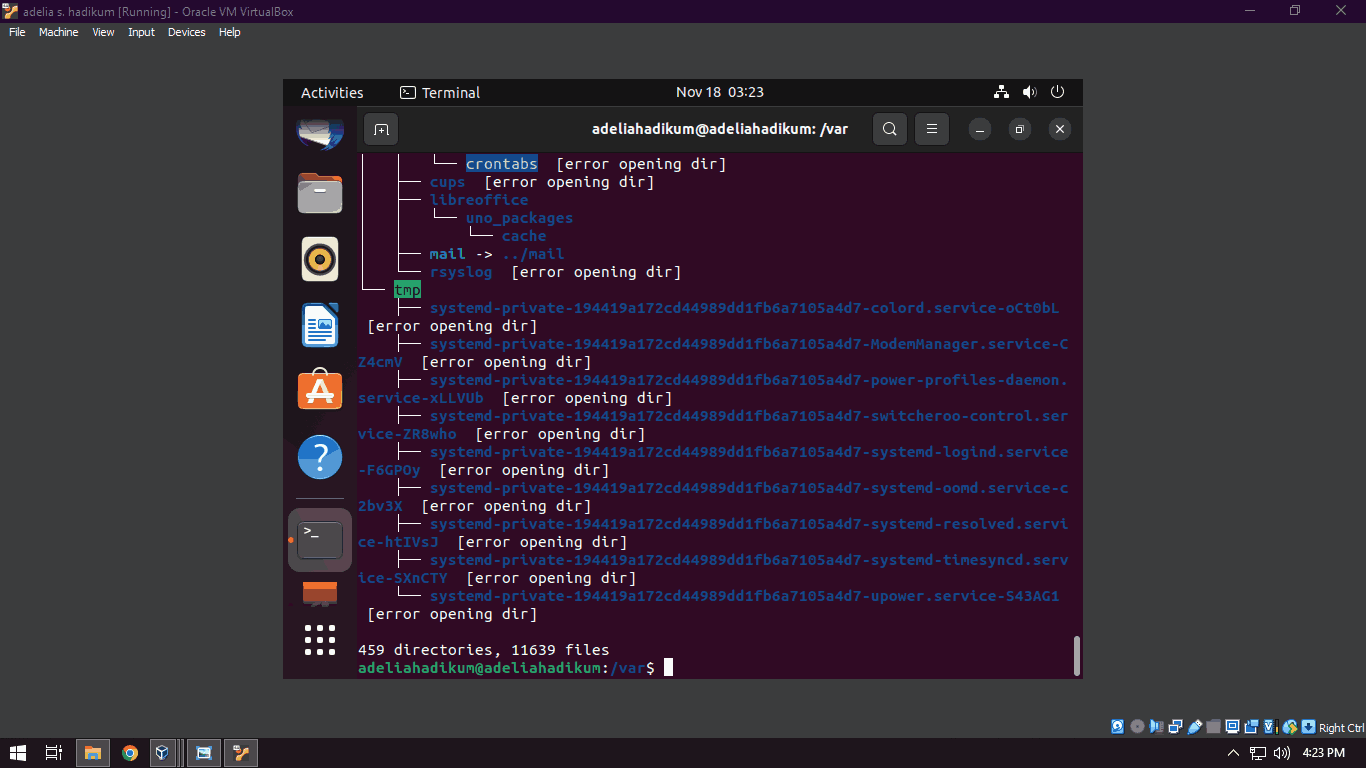Click the Activities button in GNOME top bar

point(332,92)
